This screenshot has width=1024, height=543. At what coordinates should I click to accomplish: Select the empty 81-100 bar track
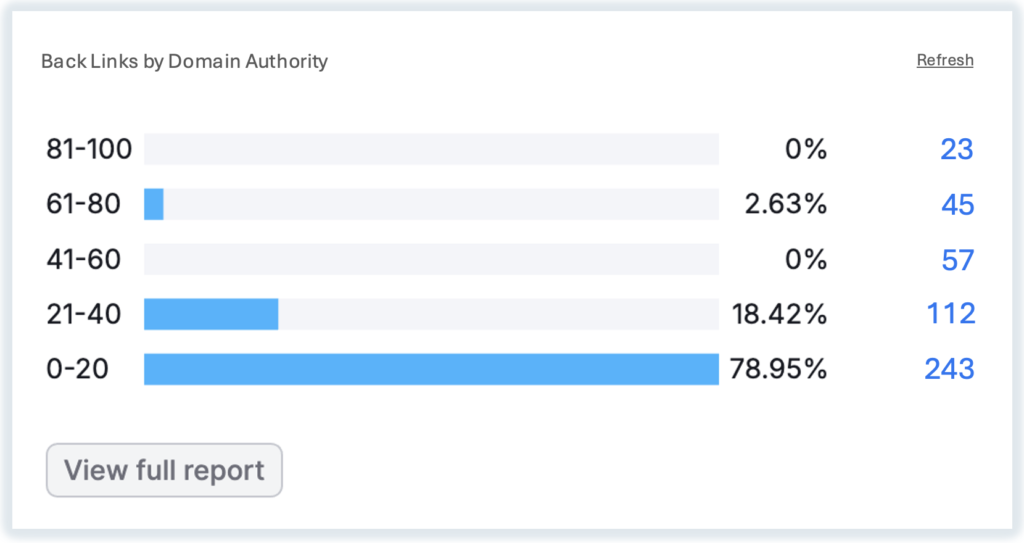click(x=431, y=149)
